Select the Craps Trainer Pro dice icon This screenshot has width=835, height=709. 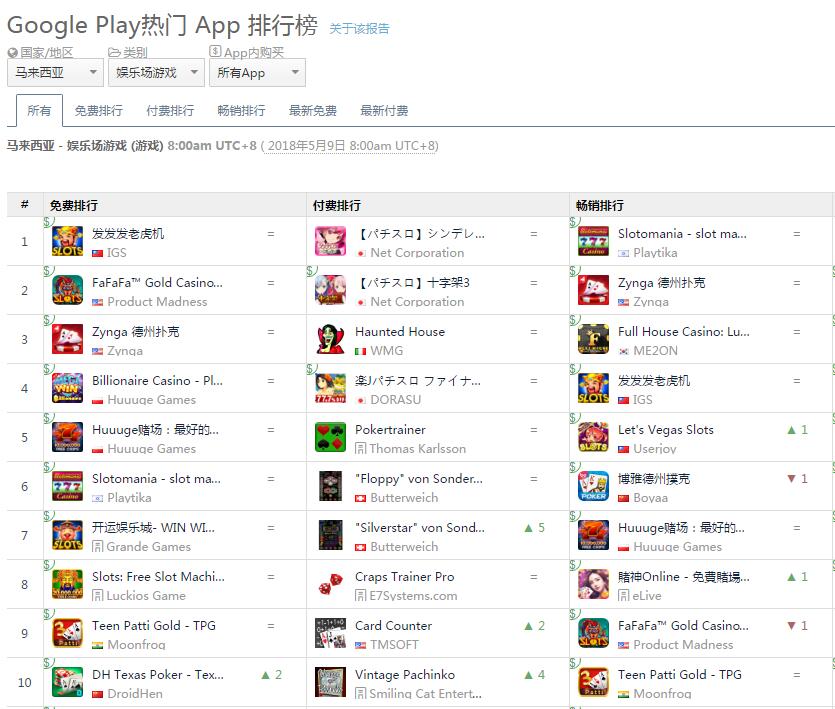click(330, 584)
